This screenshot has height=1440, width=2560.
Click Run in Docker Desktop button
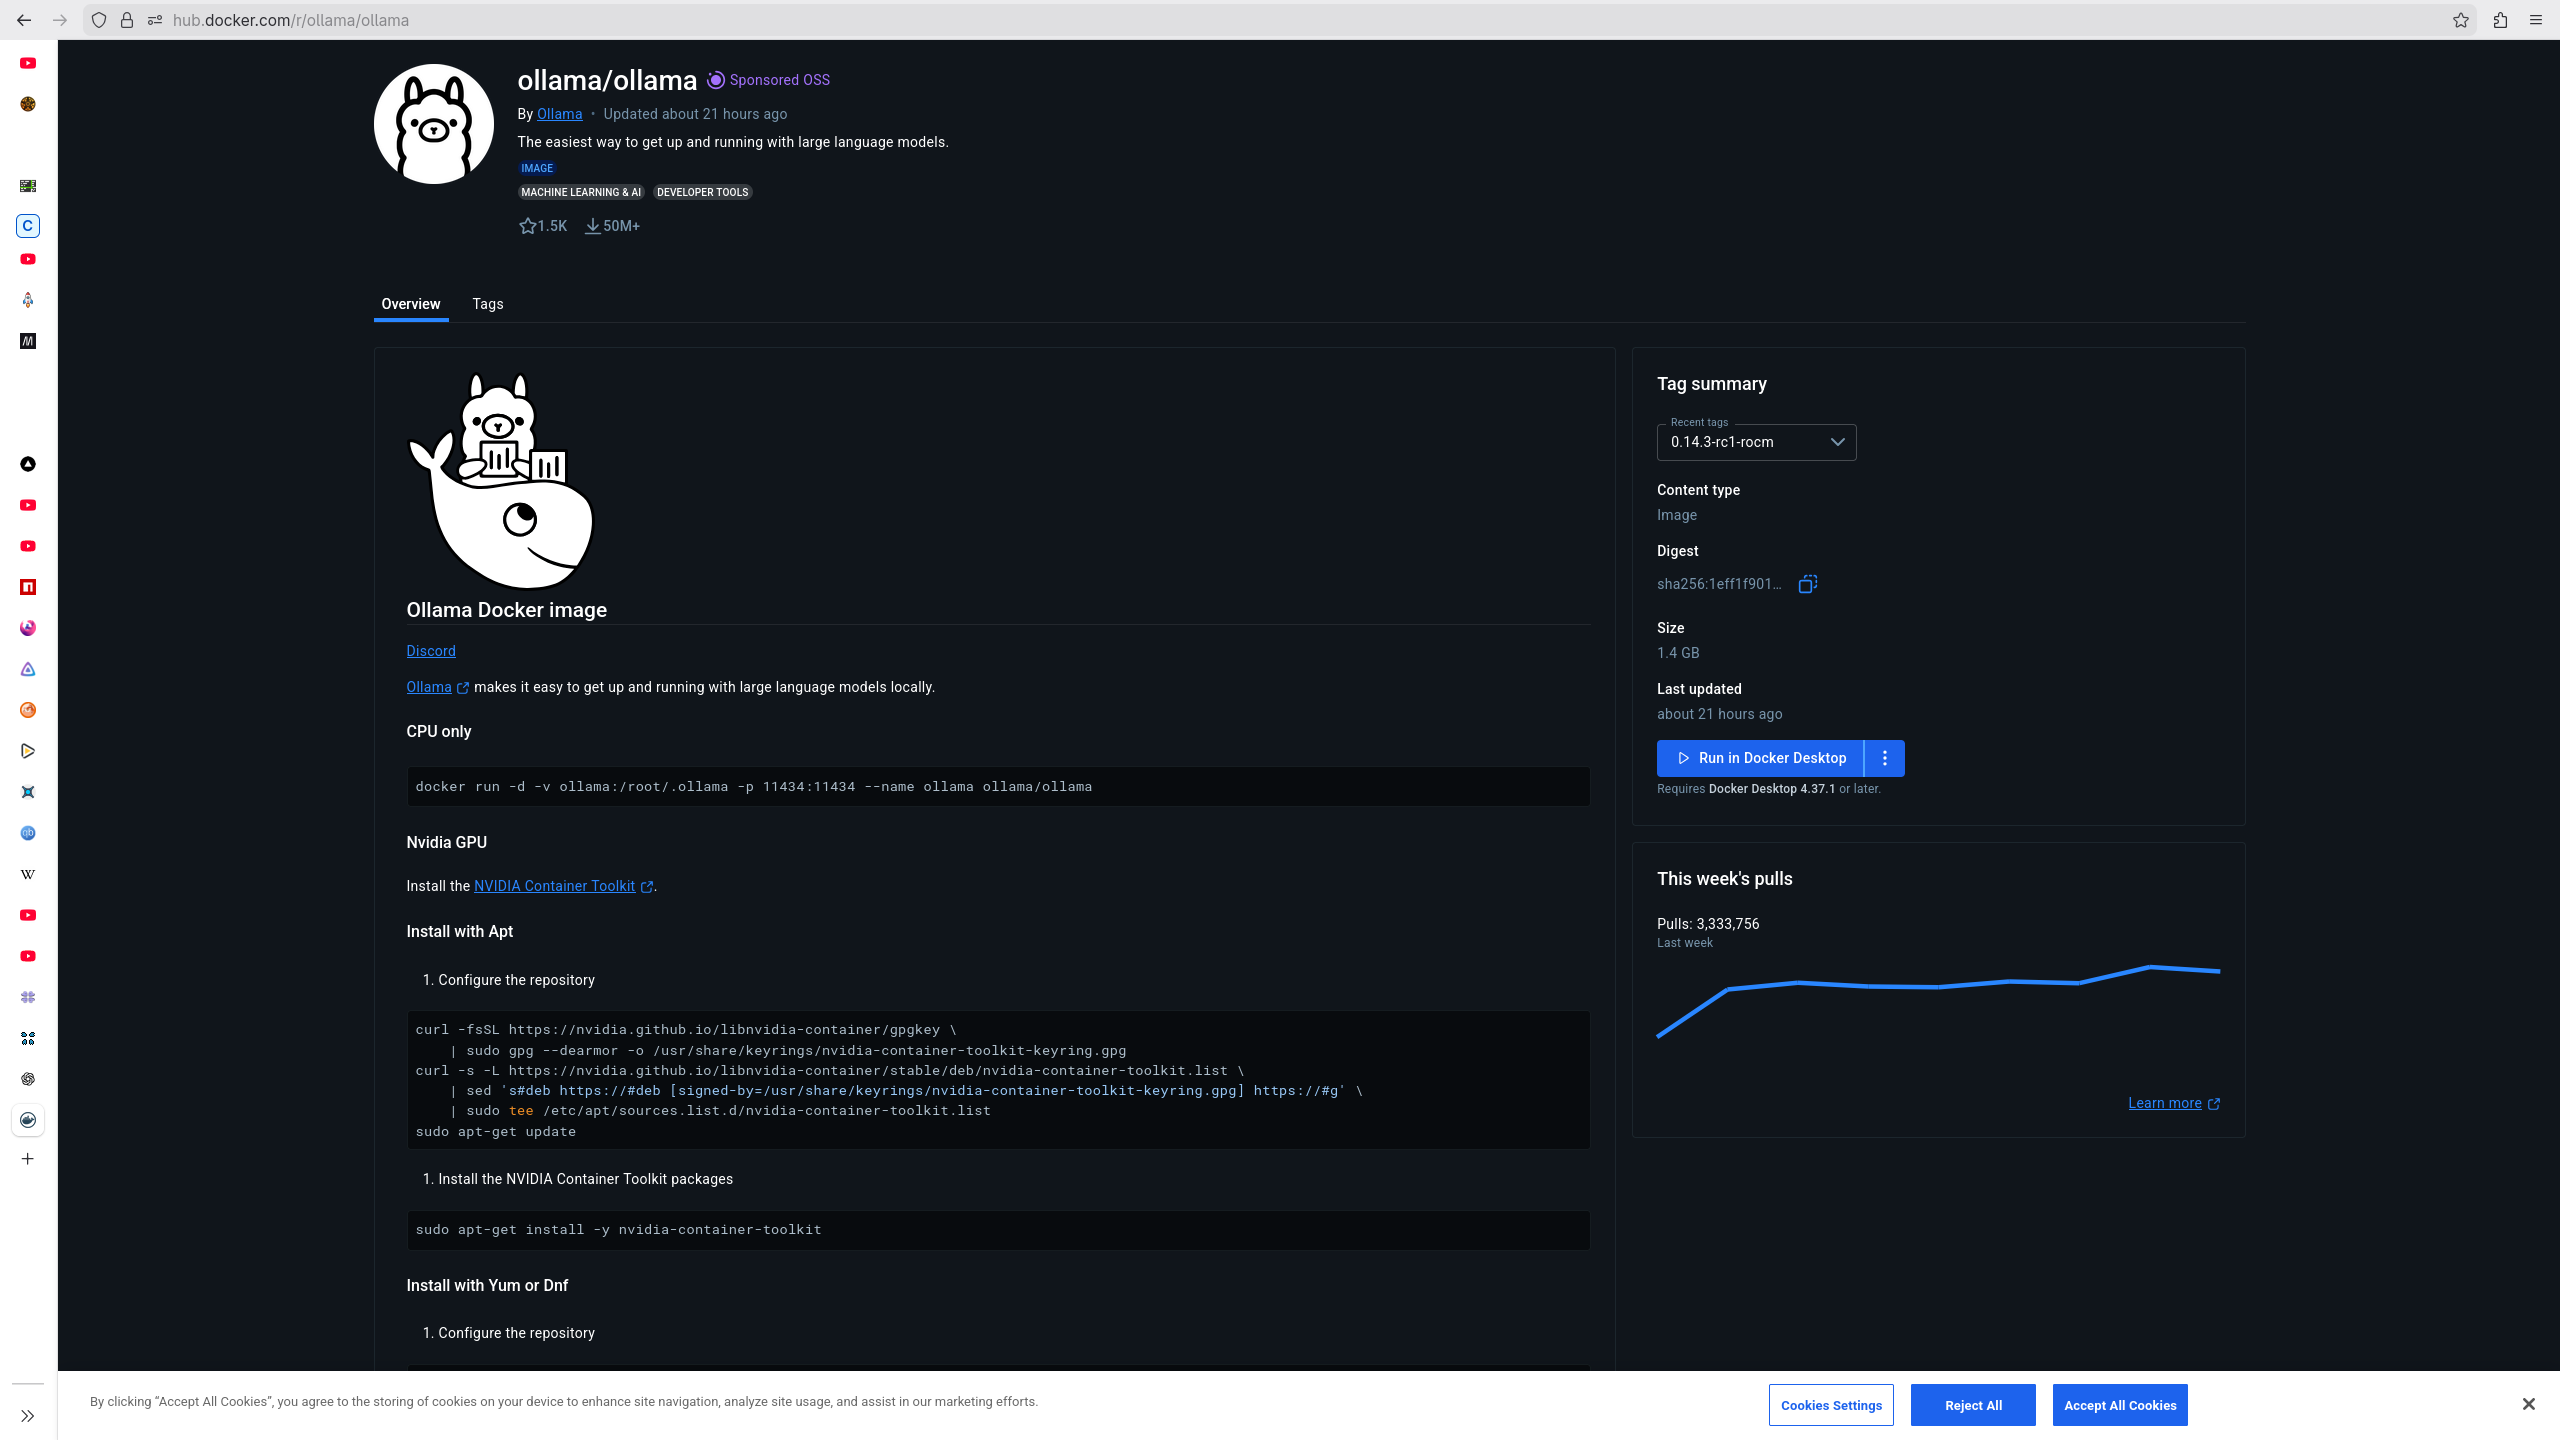click(x=1761, y=758)
